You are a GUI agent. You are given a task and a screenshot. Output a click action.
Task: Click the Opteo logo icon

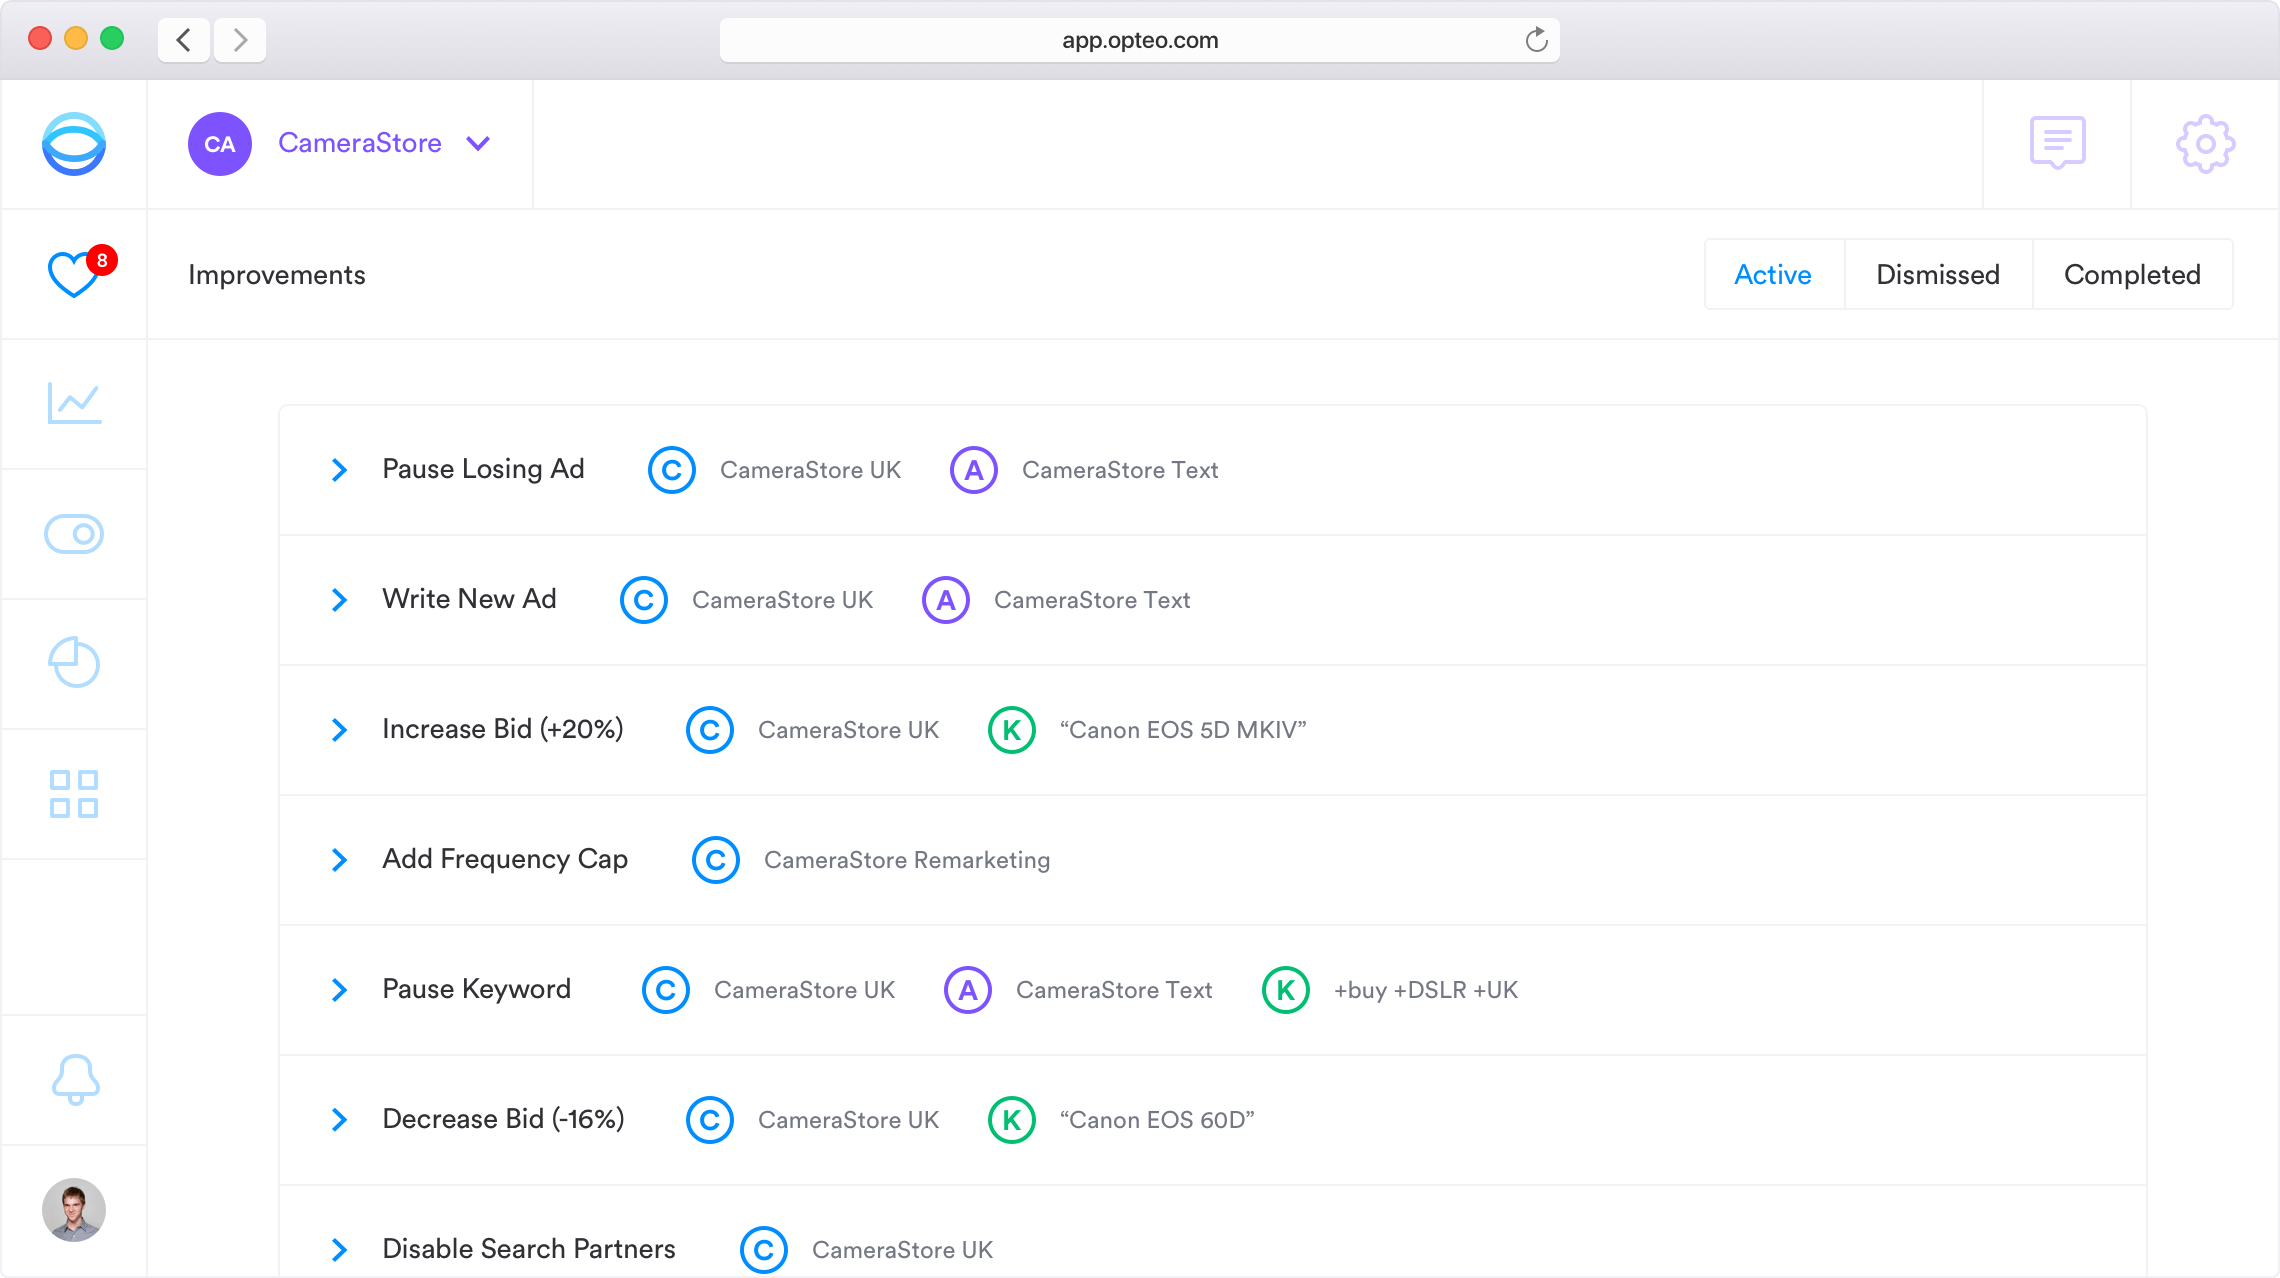(x=74, y=144)
